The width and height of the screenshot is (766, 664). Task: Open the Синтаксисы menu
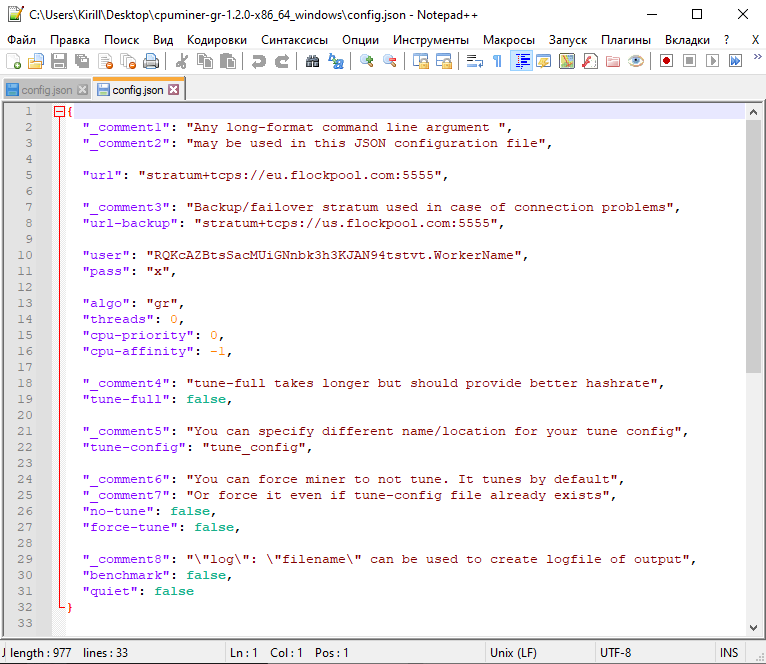[295, 40]
